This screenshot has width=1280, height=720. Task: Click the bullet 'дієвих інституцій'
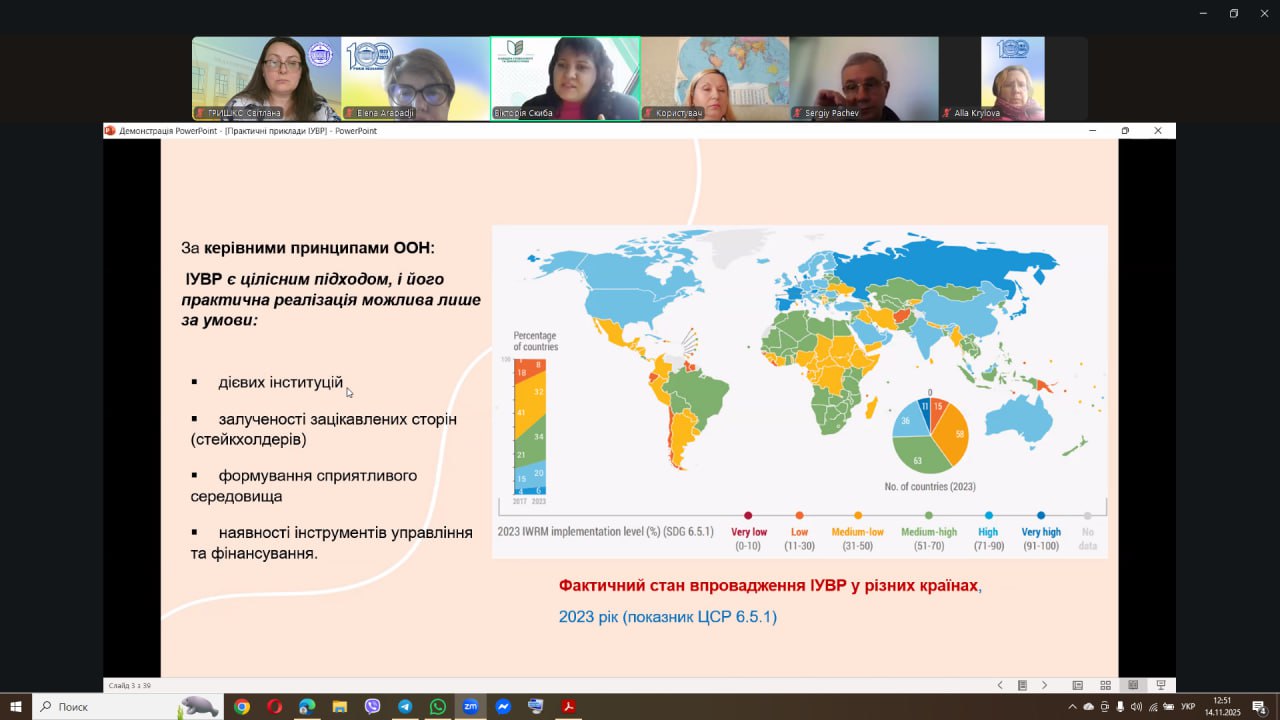coord(281,382)
